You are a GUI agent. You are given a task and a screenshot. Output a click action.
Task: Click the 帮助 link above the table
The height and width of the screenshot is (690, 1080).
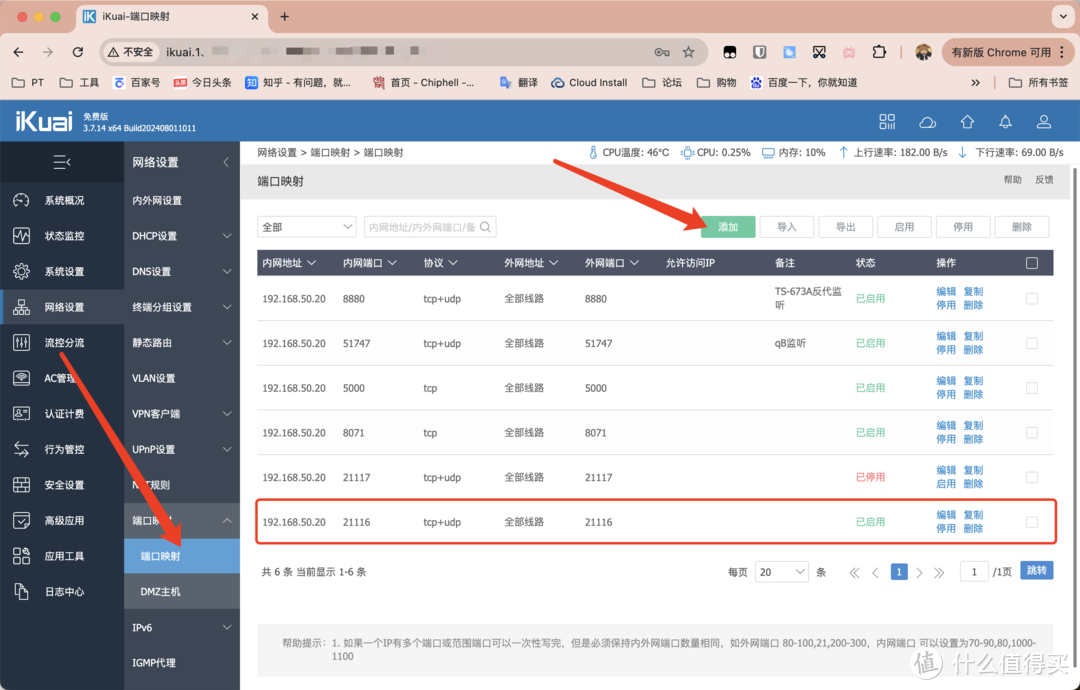tap(1011, 178)
